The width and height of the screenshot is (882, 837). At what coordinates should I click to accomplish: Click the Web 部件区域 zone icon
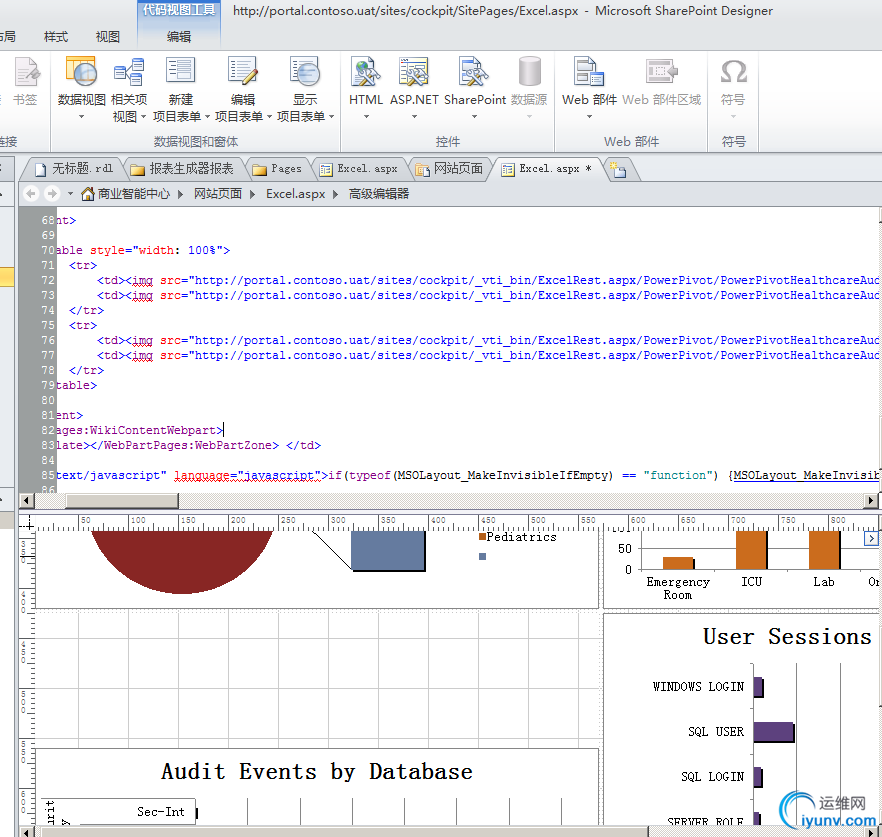(x=662, y=72)
